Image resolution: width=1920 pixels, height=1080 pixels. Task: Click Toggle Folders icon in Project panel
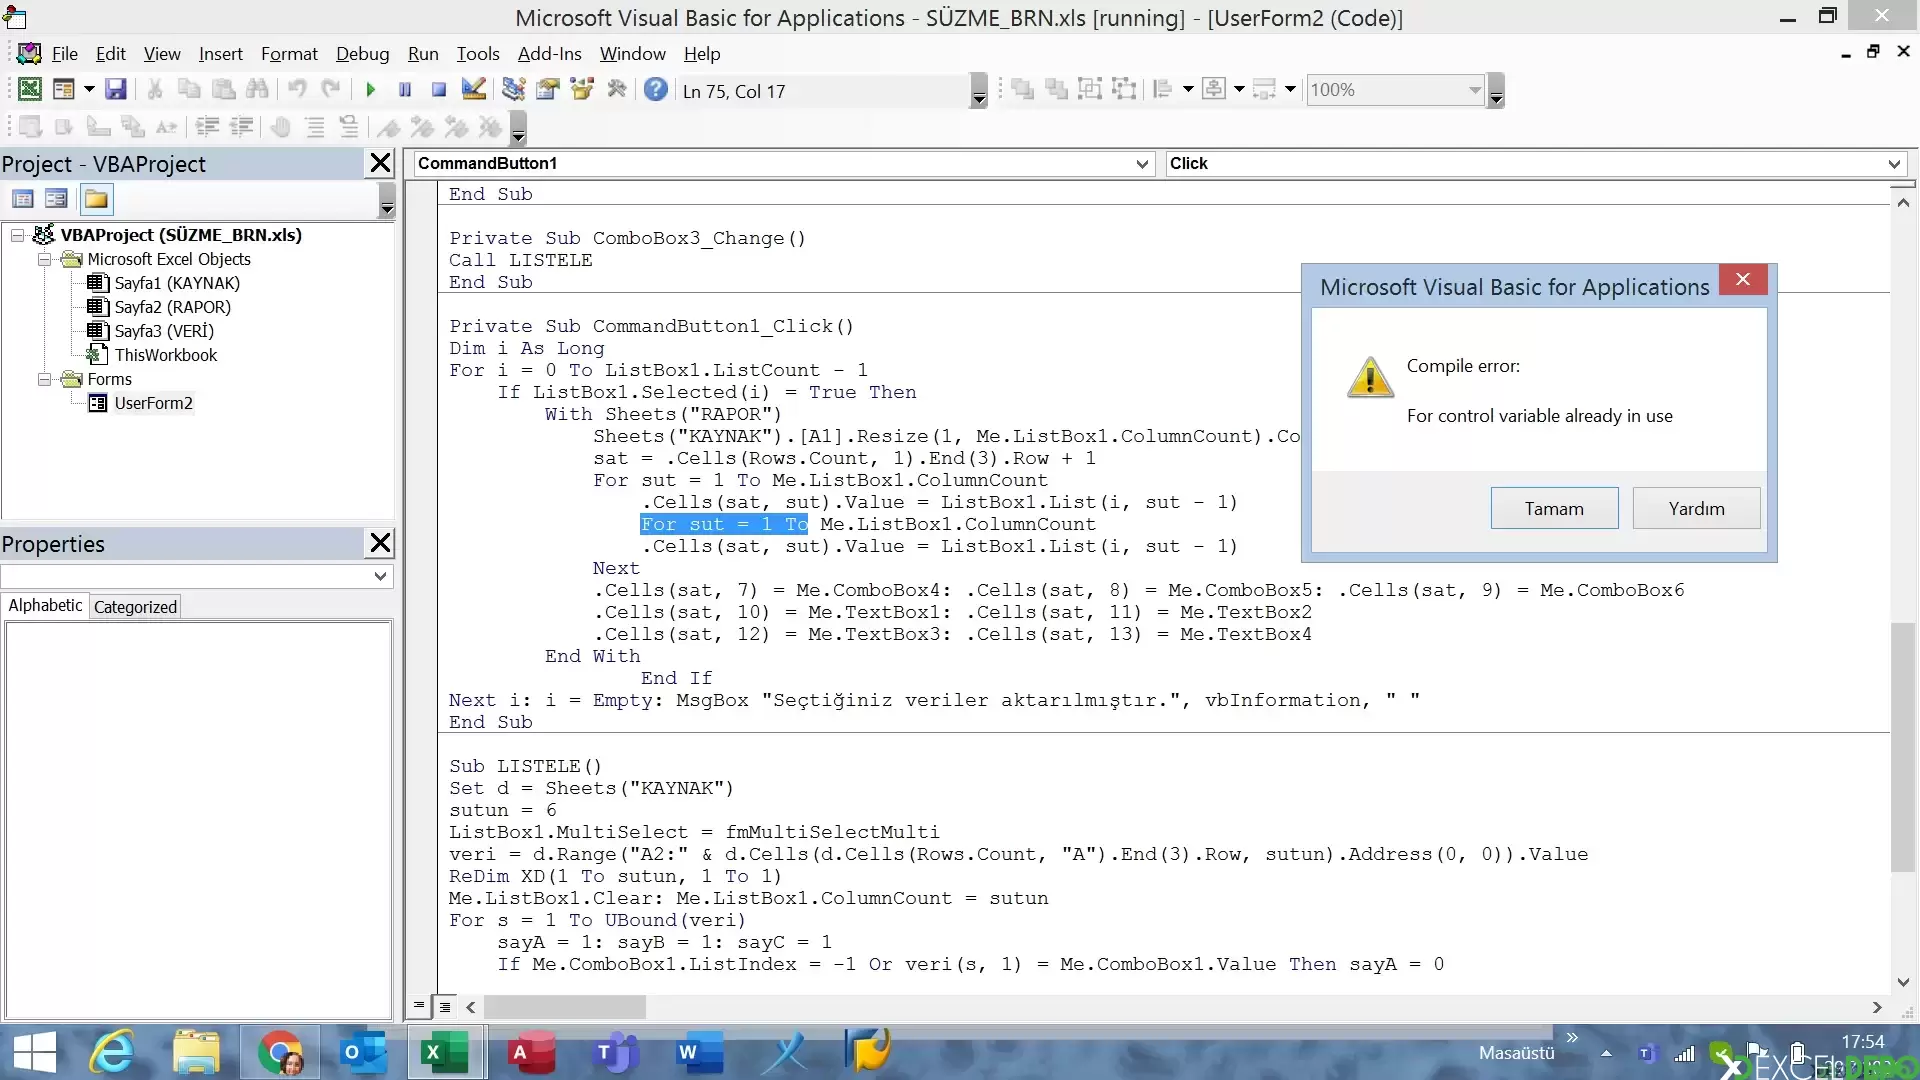[x=96, y=199]
